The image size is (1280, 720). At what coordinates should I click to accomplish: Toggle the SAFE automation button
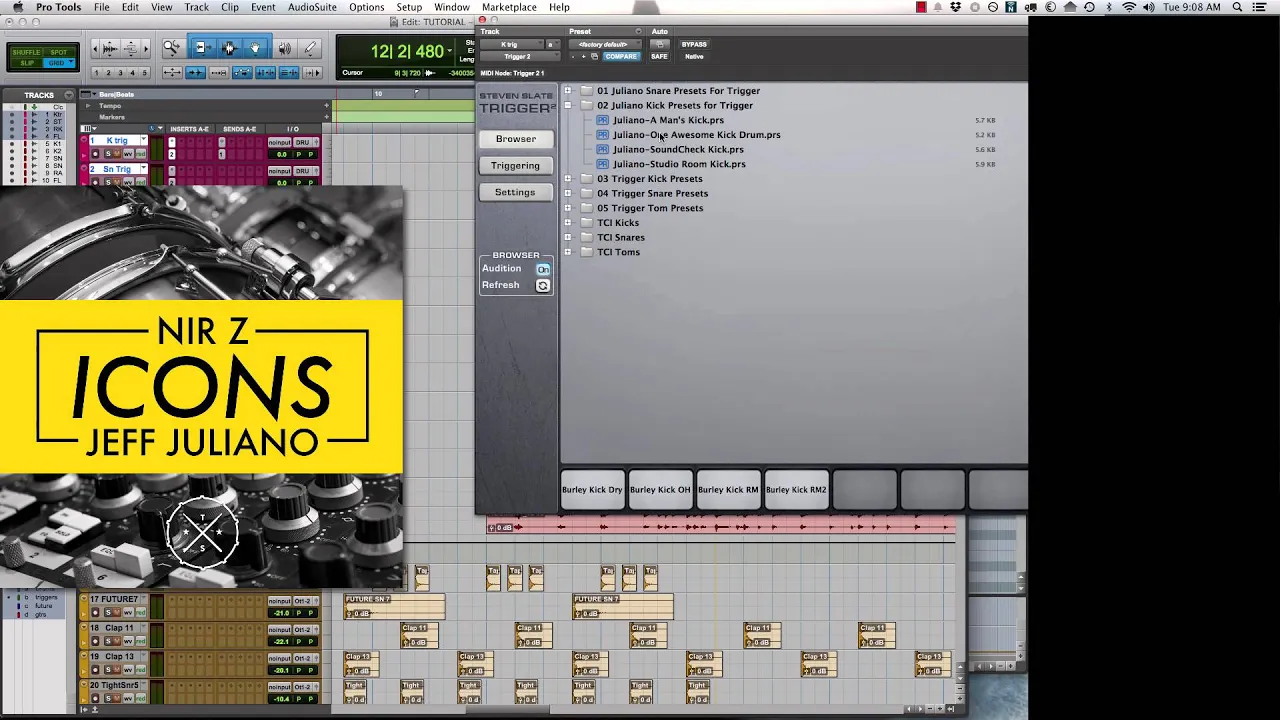pyautogui.click(x=659, y=56)
